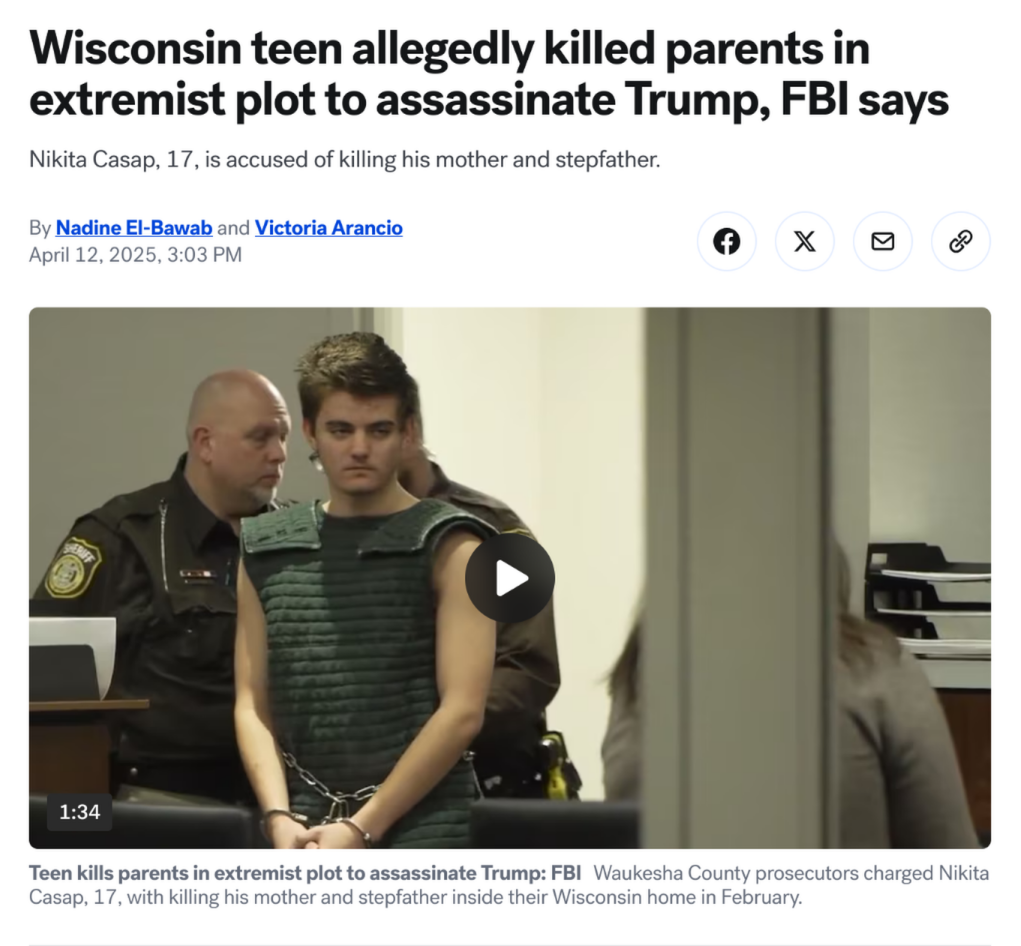Click the April 12, 2025 timestamp
Image resolution: width=1021 pixels, height=946 pixels.
coord(135,255)
